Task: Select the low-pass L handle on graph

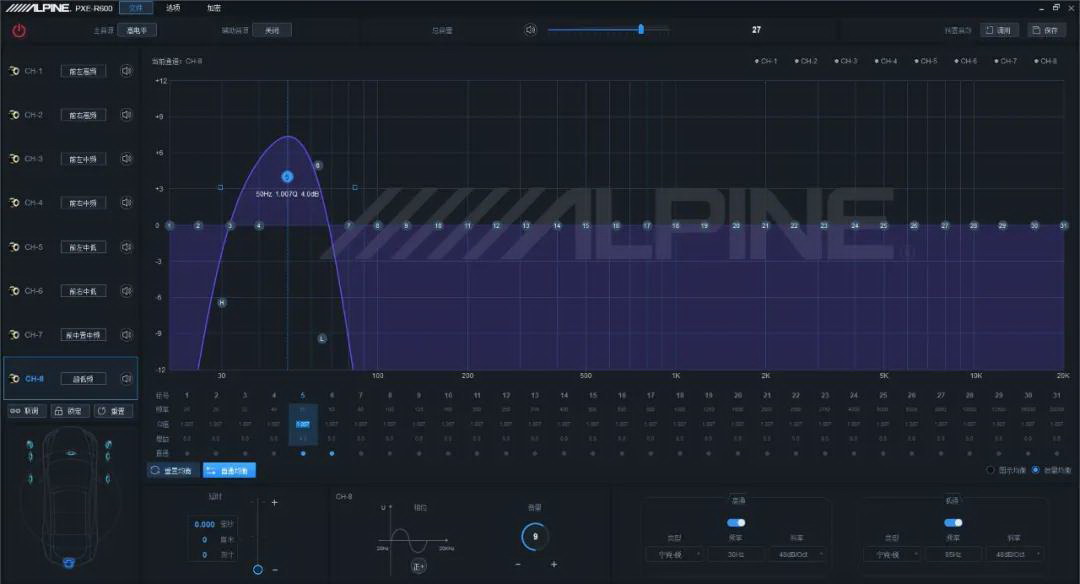Action: pos(322,338)
